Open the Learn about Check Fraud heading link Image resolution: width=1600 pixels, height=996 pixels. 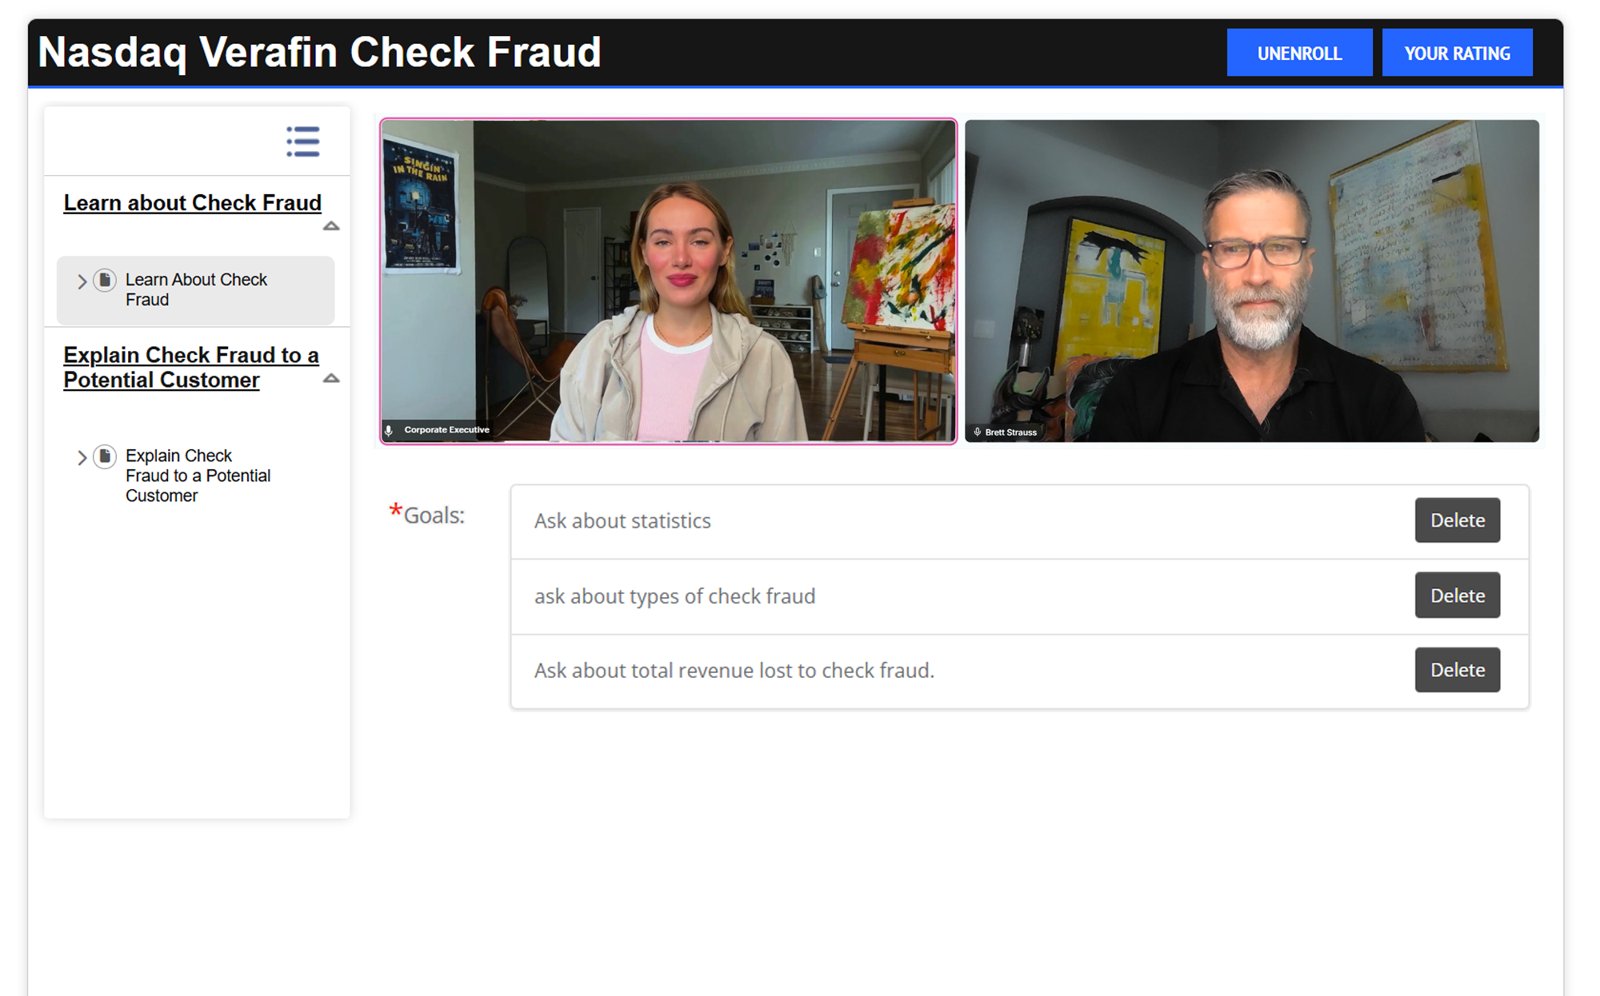coord(192,203)
